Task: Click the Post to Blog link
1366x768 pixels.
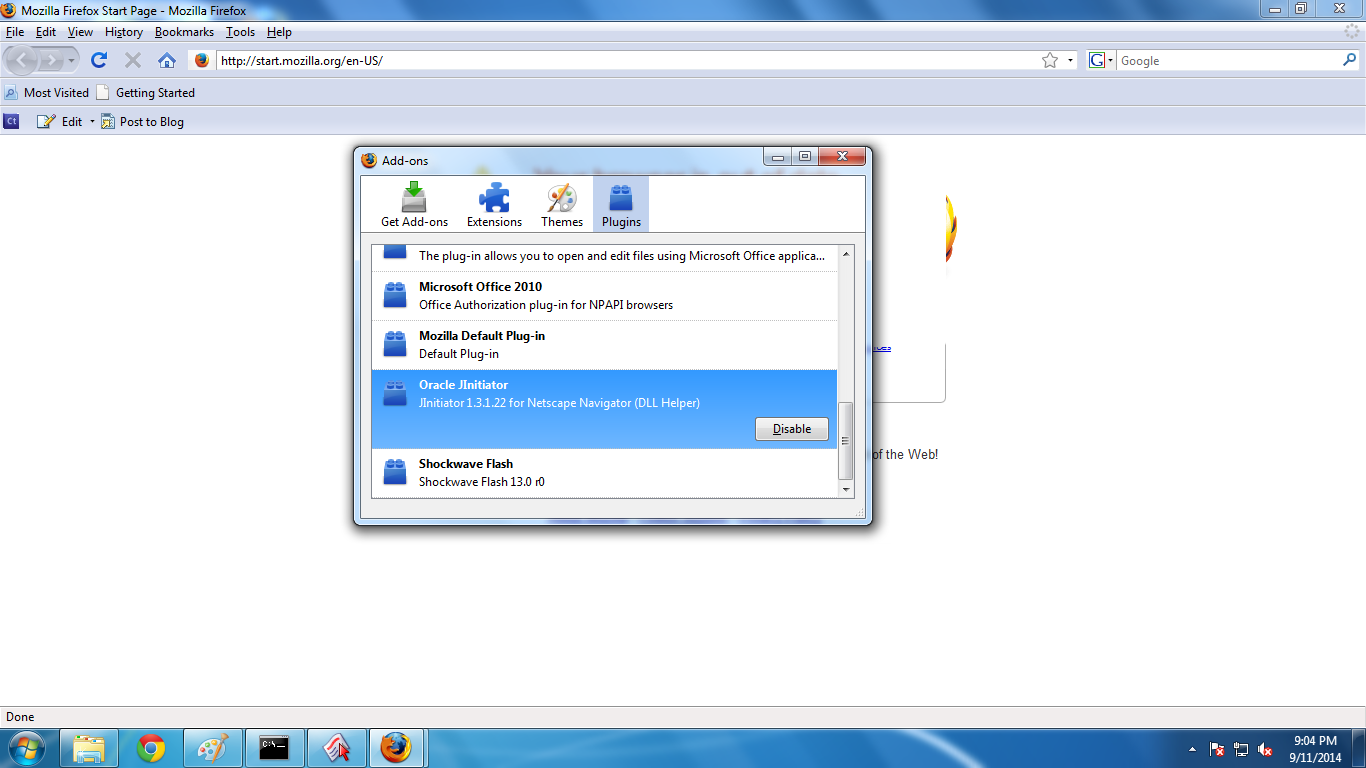Action: (x=151, y=121)
